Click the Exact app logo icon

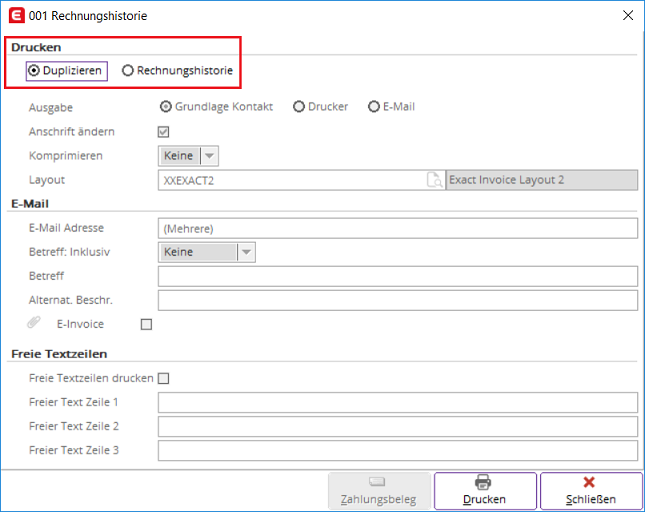16,16
